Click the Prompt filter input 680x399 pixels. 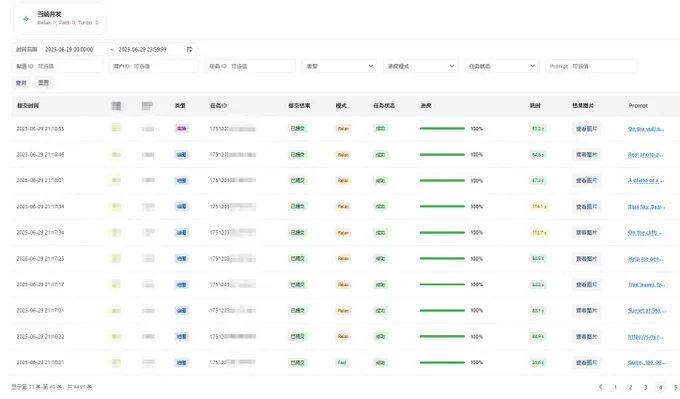pyautogui.click(x=591, y=66)
